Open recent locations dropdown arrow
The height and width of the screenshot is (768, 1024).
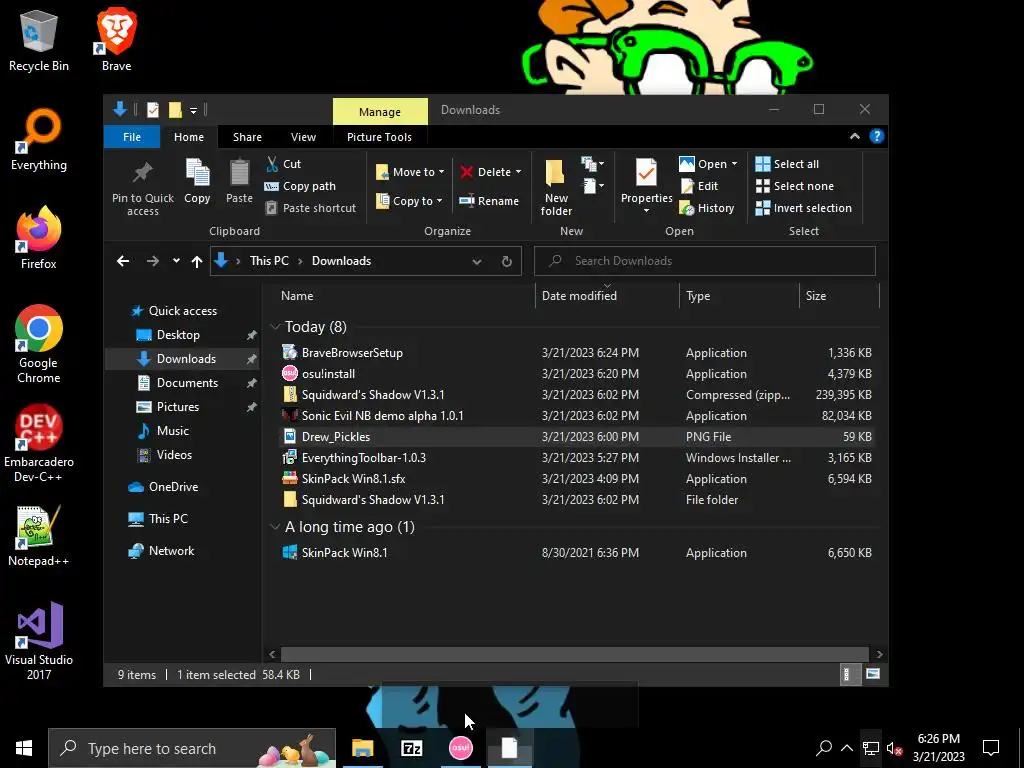(176, 261)
